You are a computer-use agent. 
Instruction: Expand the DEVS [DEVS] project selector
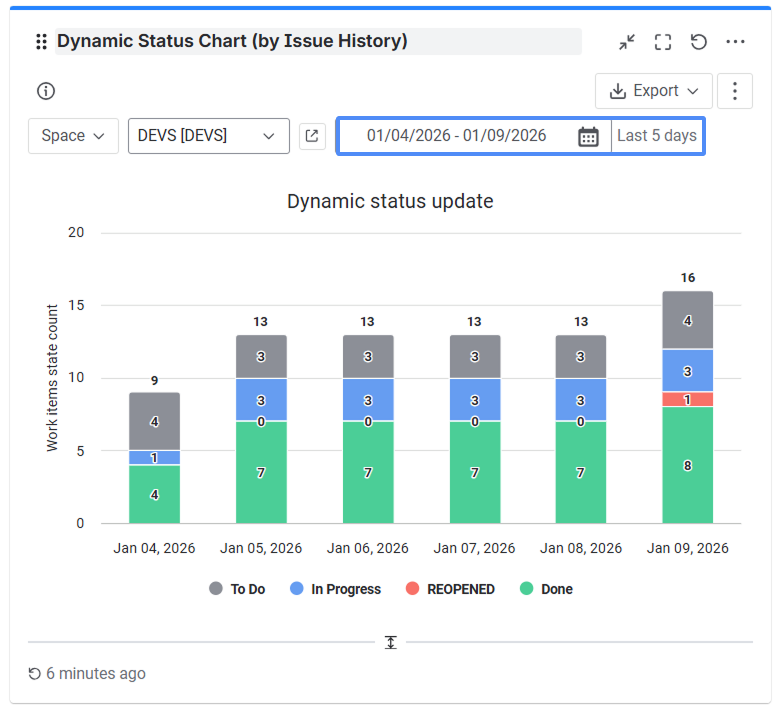point(208,136)
